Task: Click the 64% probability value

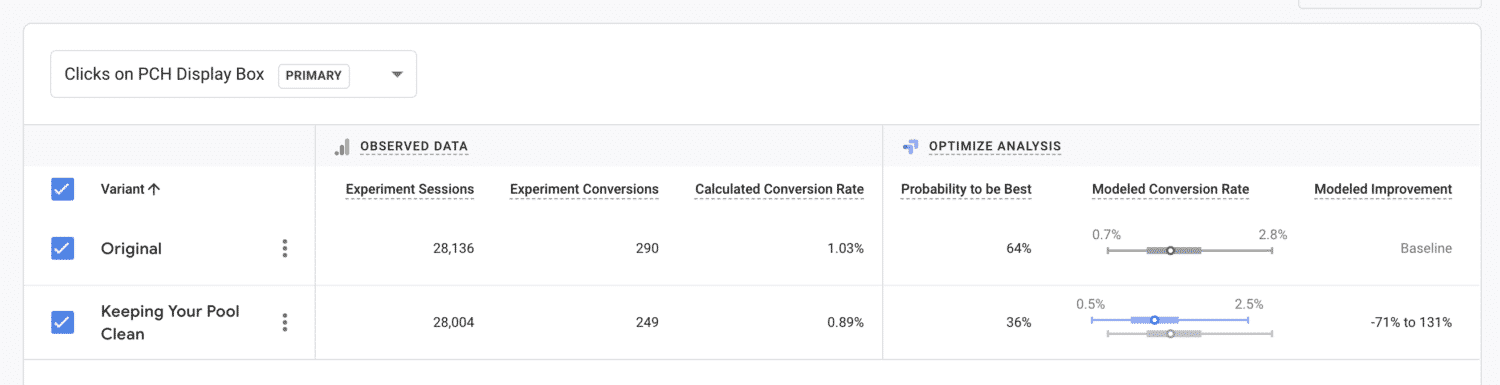Action: [1019, 249]
